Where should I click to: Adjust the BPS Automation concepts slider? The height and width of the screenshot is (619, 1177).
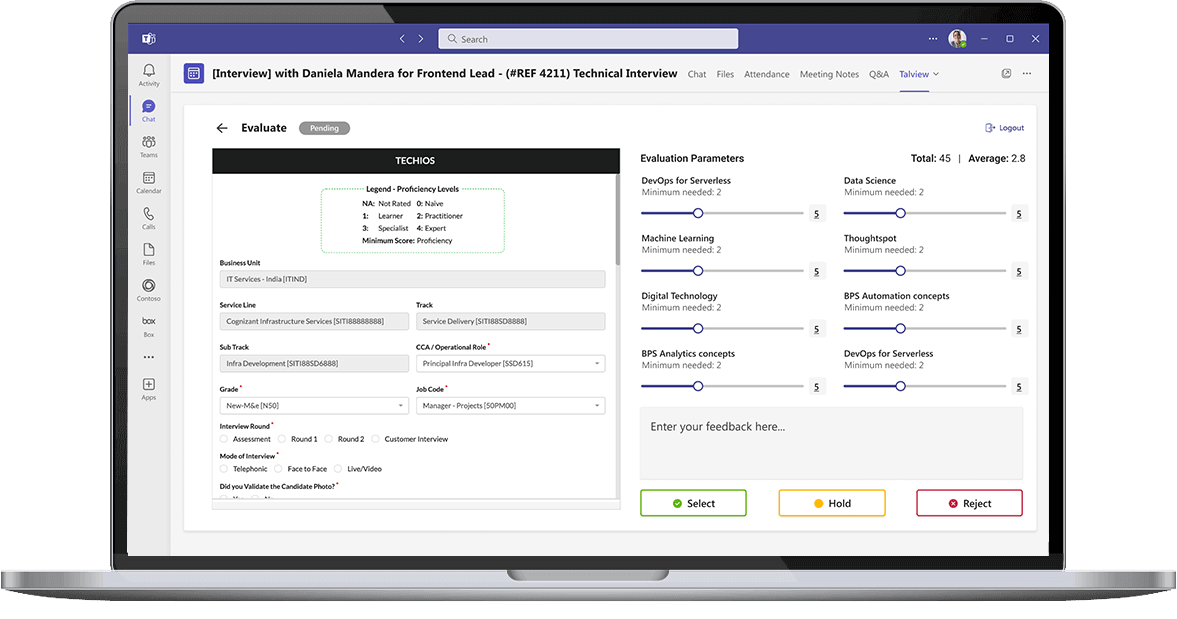click(900, 329)
